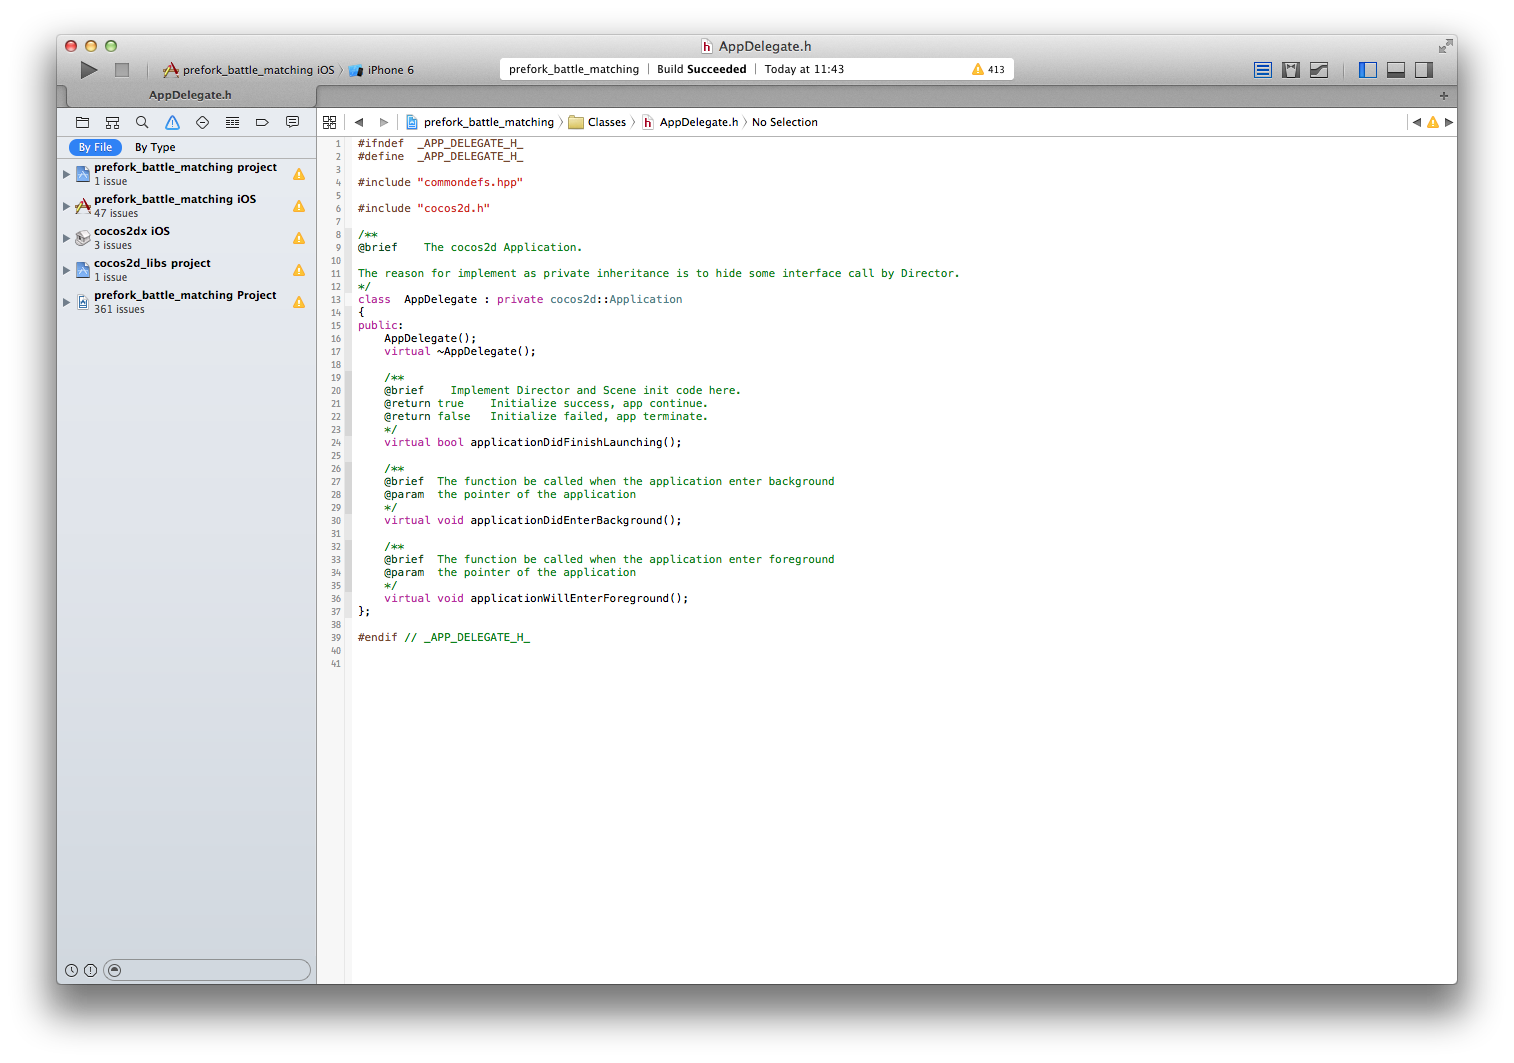Image resolution: width=1514 pixels, height=1063 pixels.
Task: Open the related items grid menu
Action: pyautogui.click(x=330, y=122)
